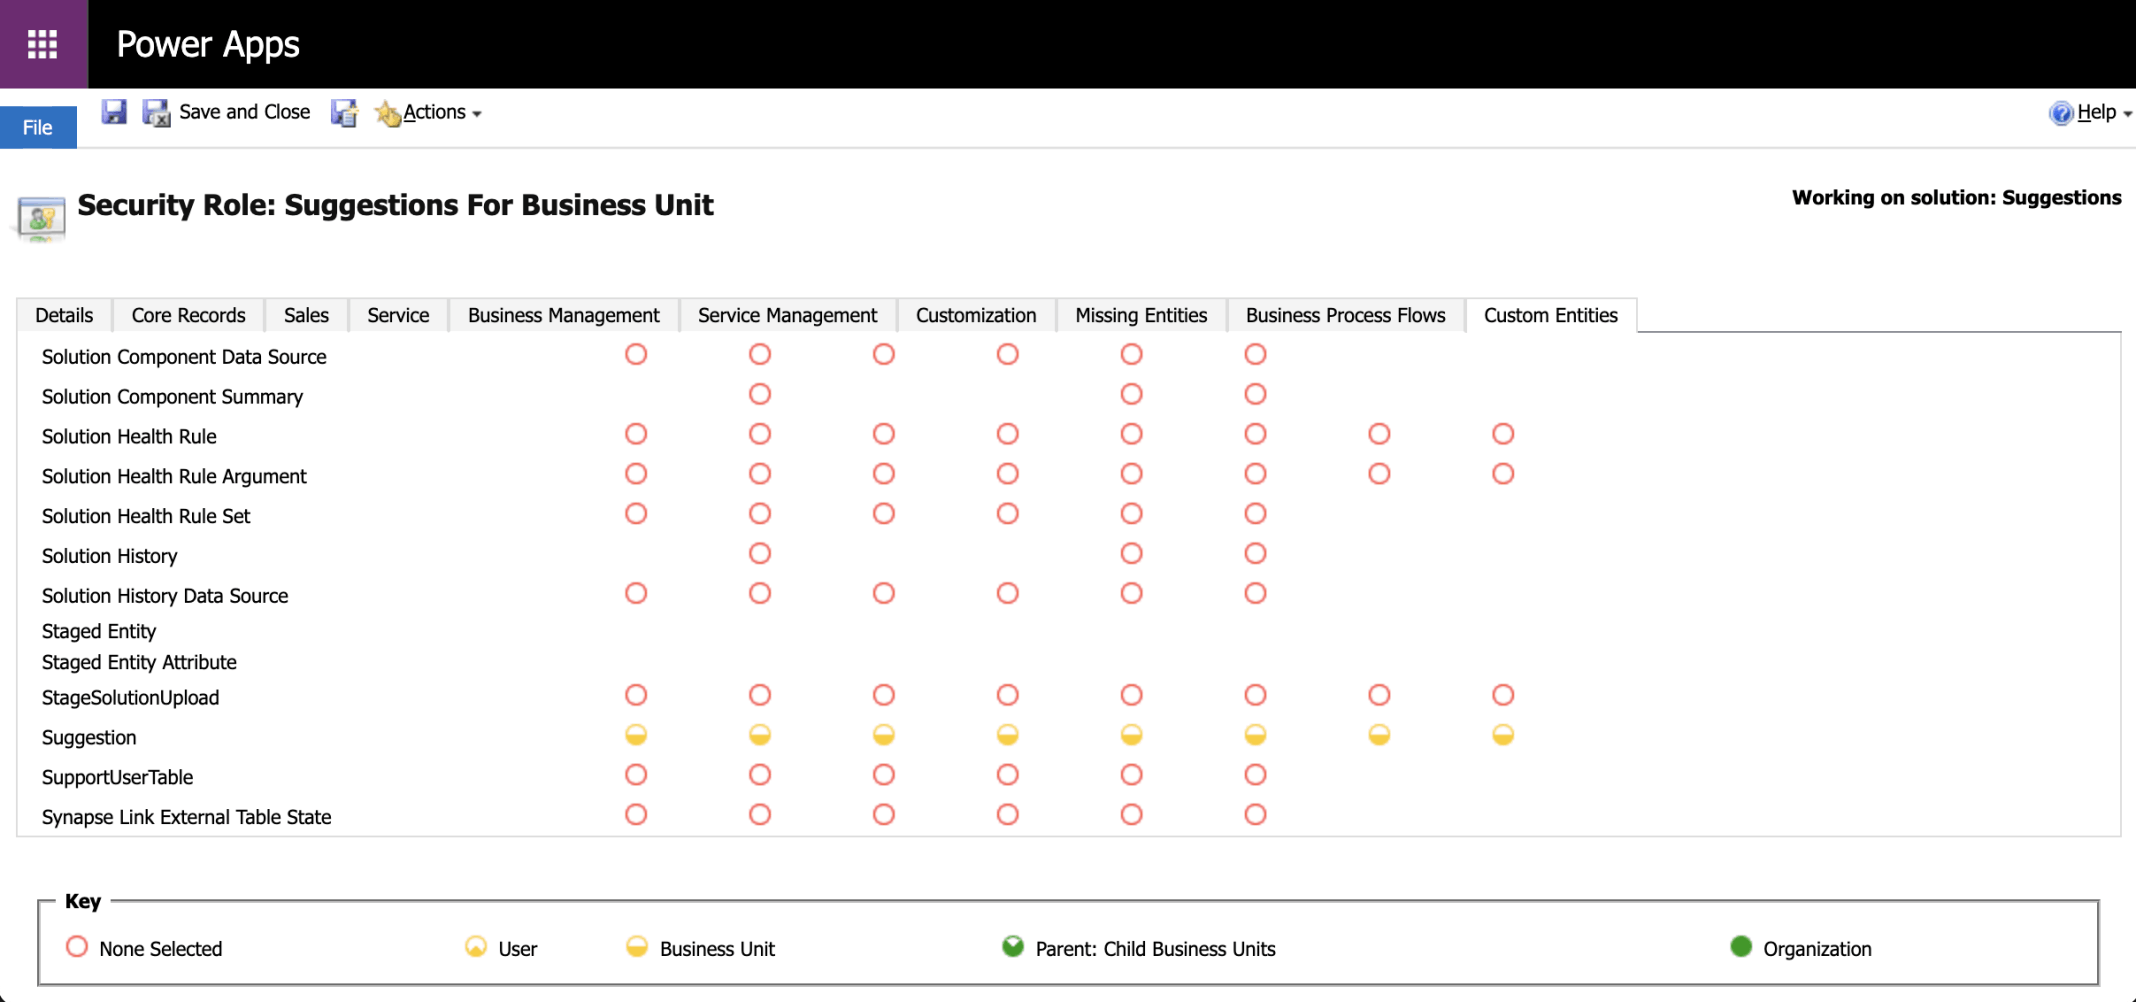Click the Suggestion row label

[x=89, y=738]
